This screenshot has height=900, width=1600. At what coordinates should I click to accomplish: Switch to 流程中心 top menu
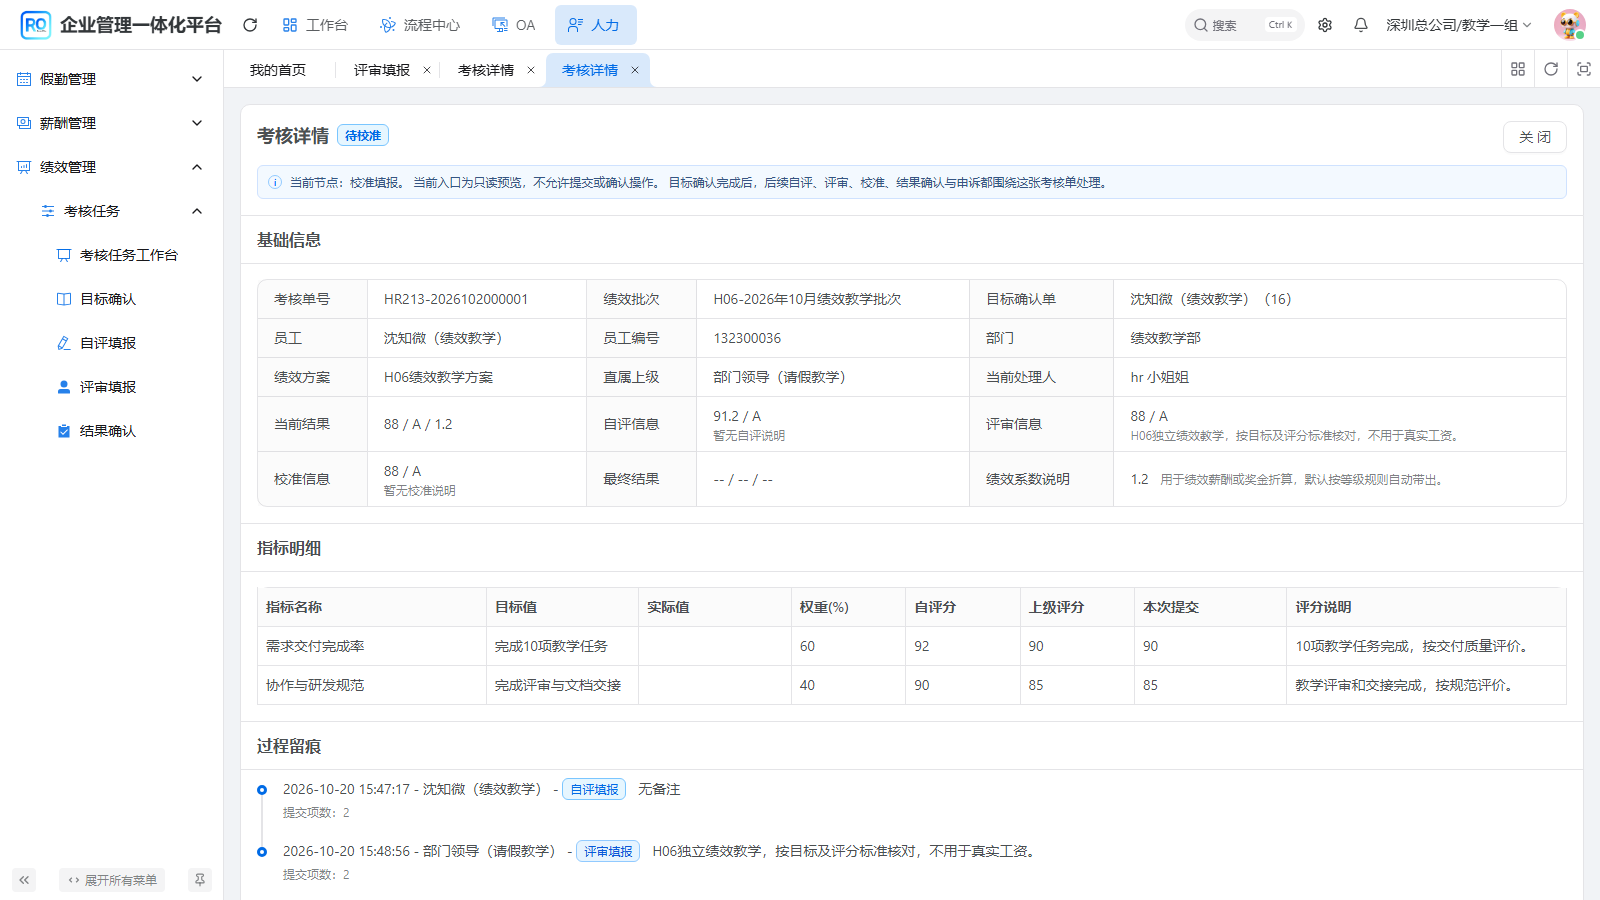[x=420, y=25]
